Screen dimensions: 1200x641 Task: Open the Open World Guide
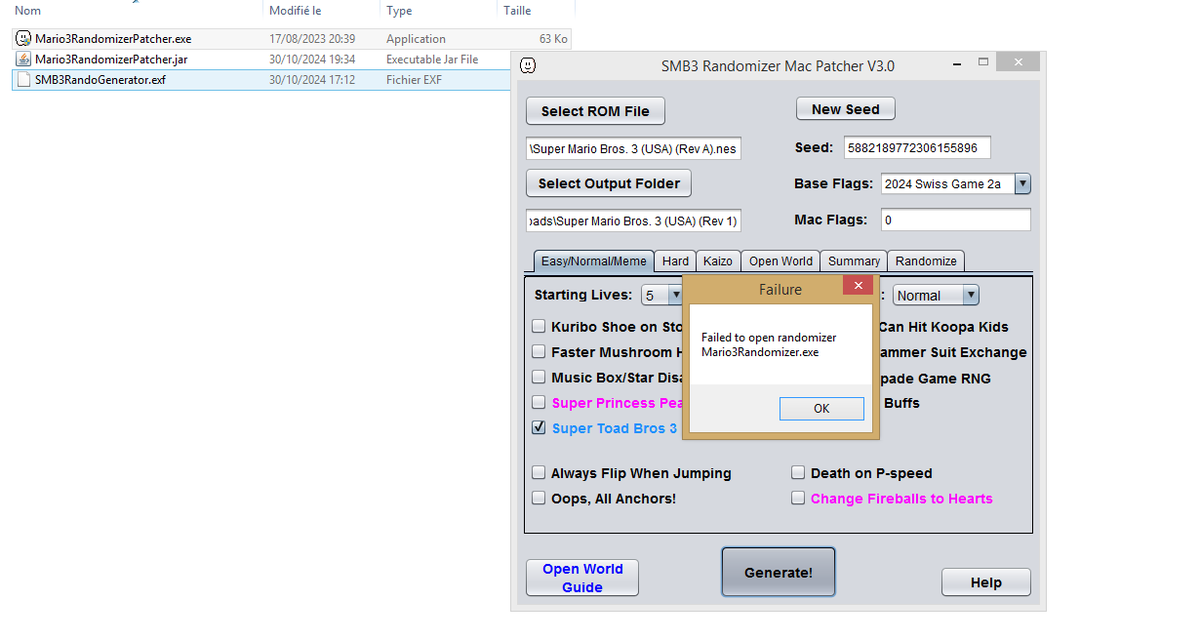[x=583, y=578]
